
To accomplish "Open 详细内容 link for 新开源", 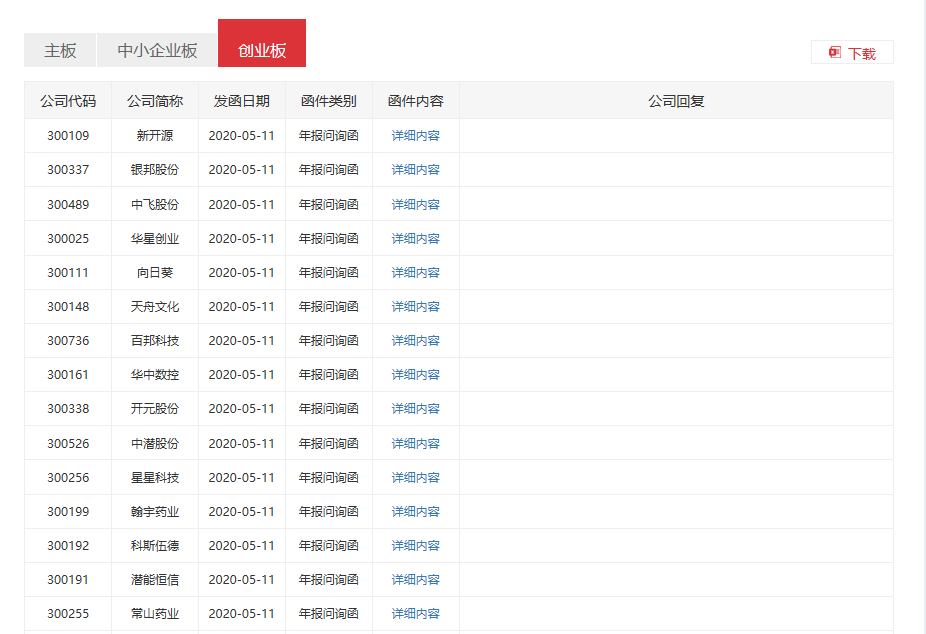I will pos(416,136).
